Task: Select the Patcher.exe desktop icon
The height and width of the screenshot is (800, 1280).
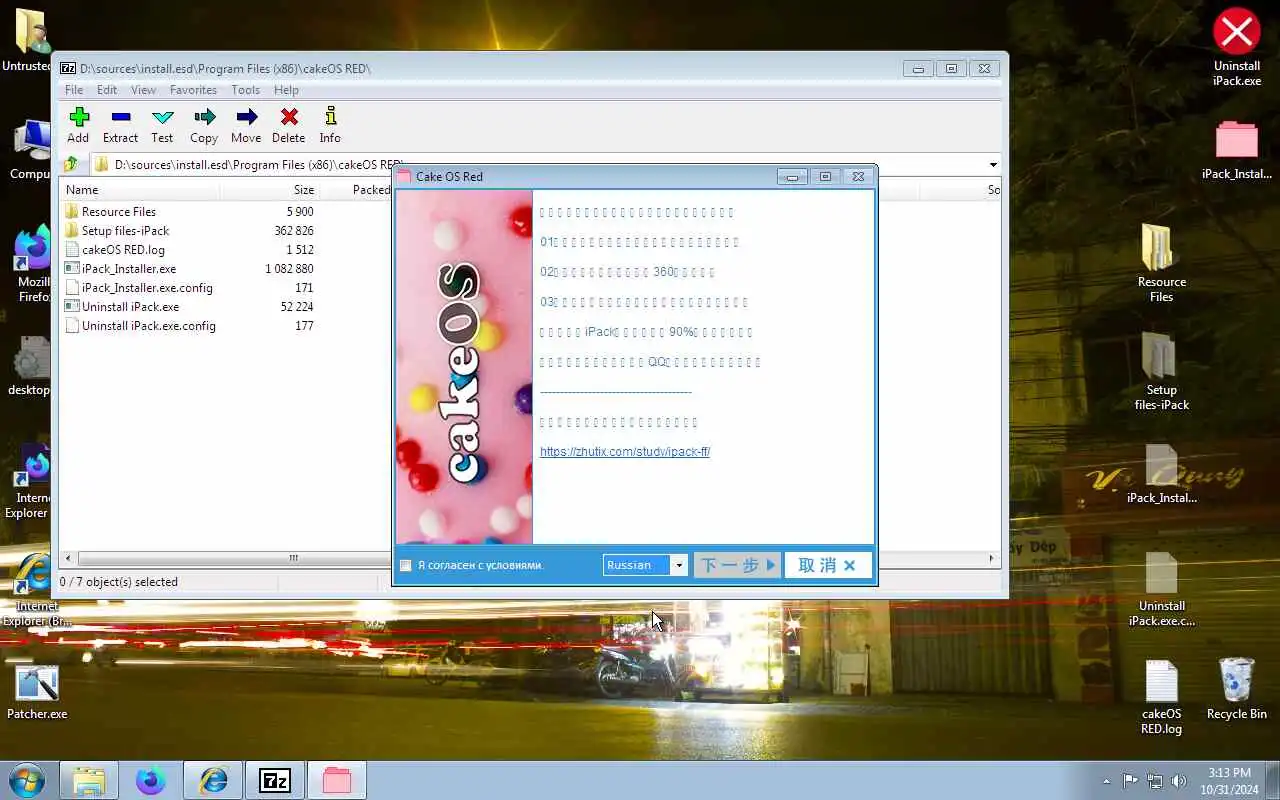Action: pyautogui.click(x=37, y=692)
